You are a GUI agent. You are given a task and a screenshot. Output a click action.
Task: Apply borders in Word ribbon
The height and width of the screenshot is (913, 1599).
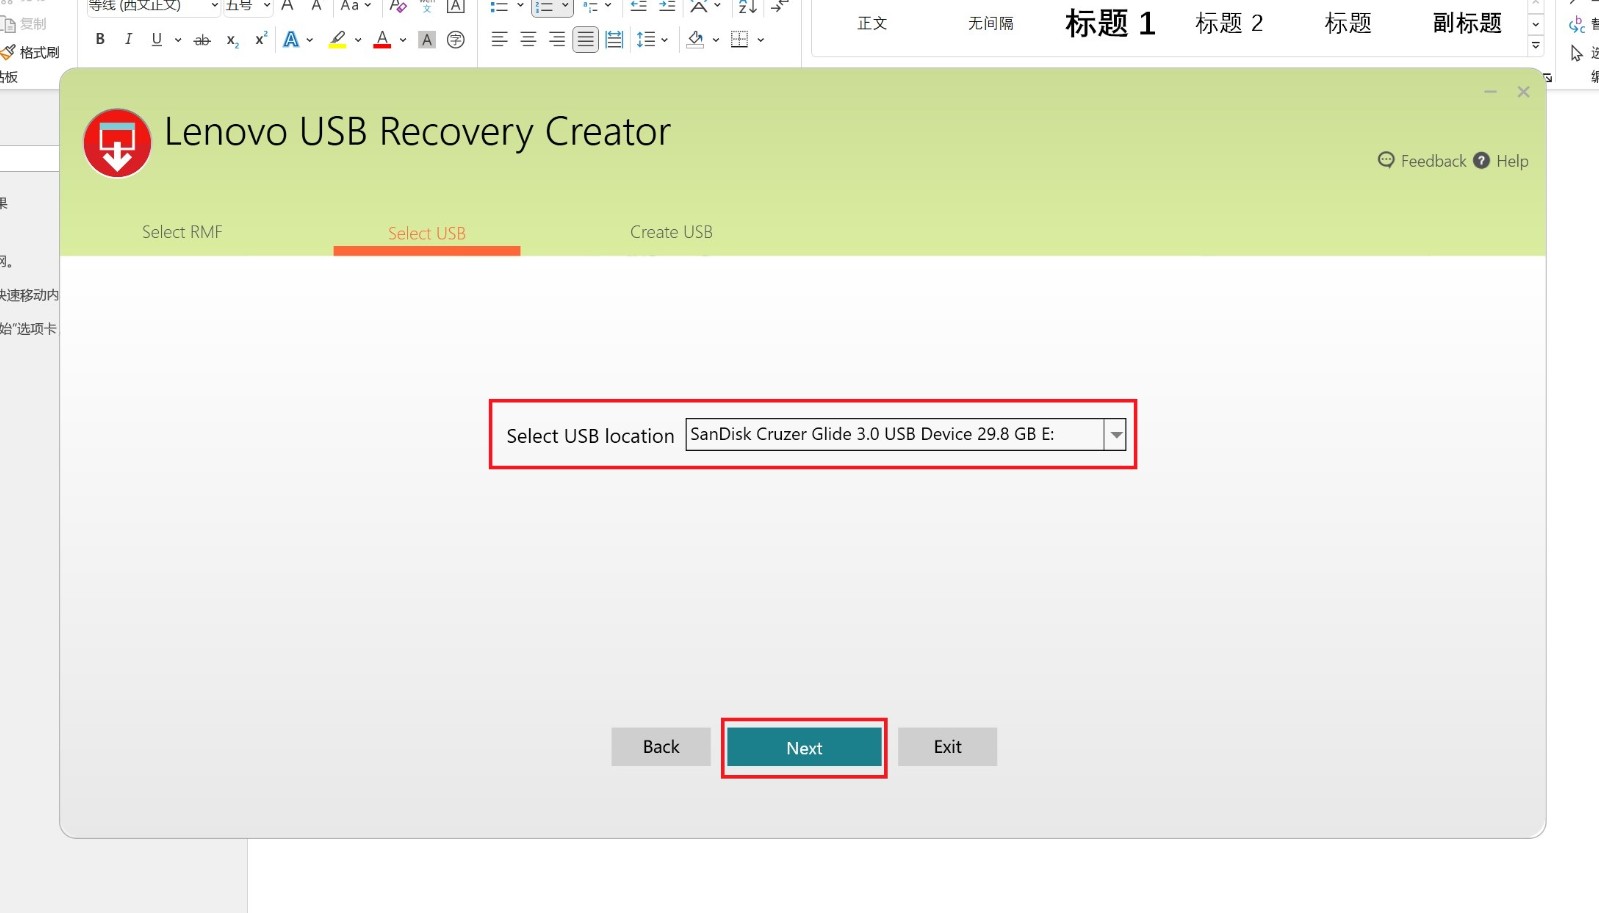(x=740, y=39)
